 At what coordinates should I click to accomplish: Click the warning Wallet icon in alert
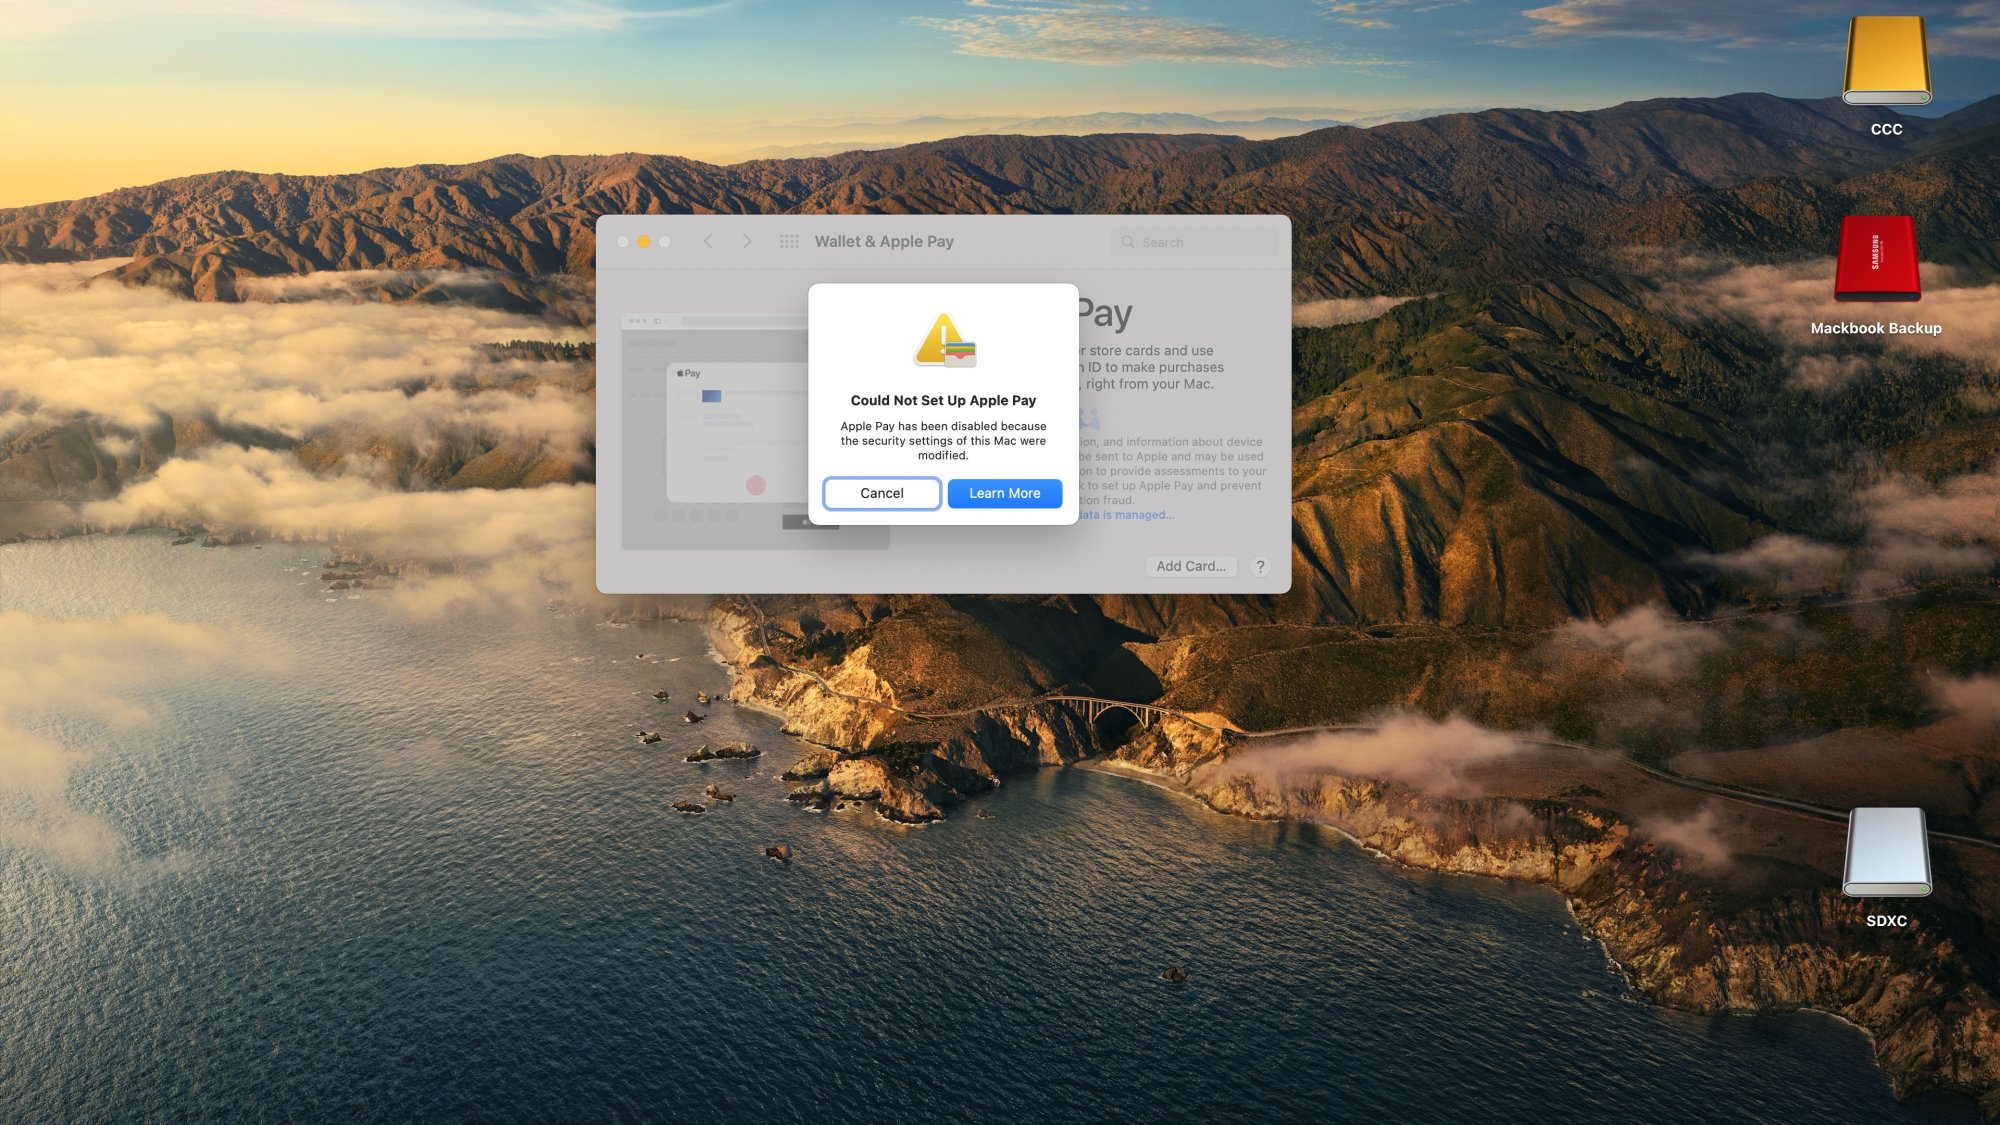(944, 340)
